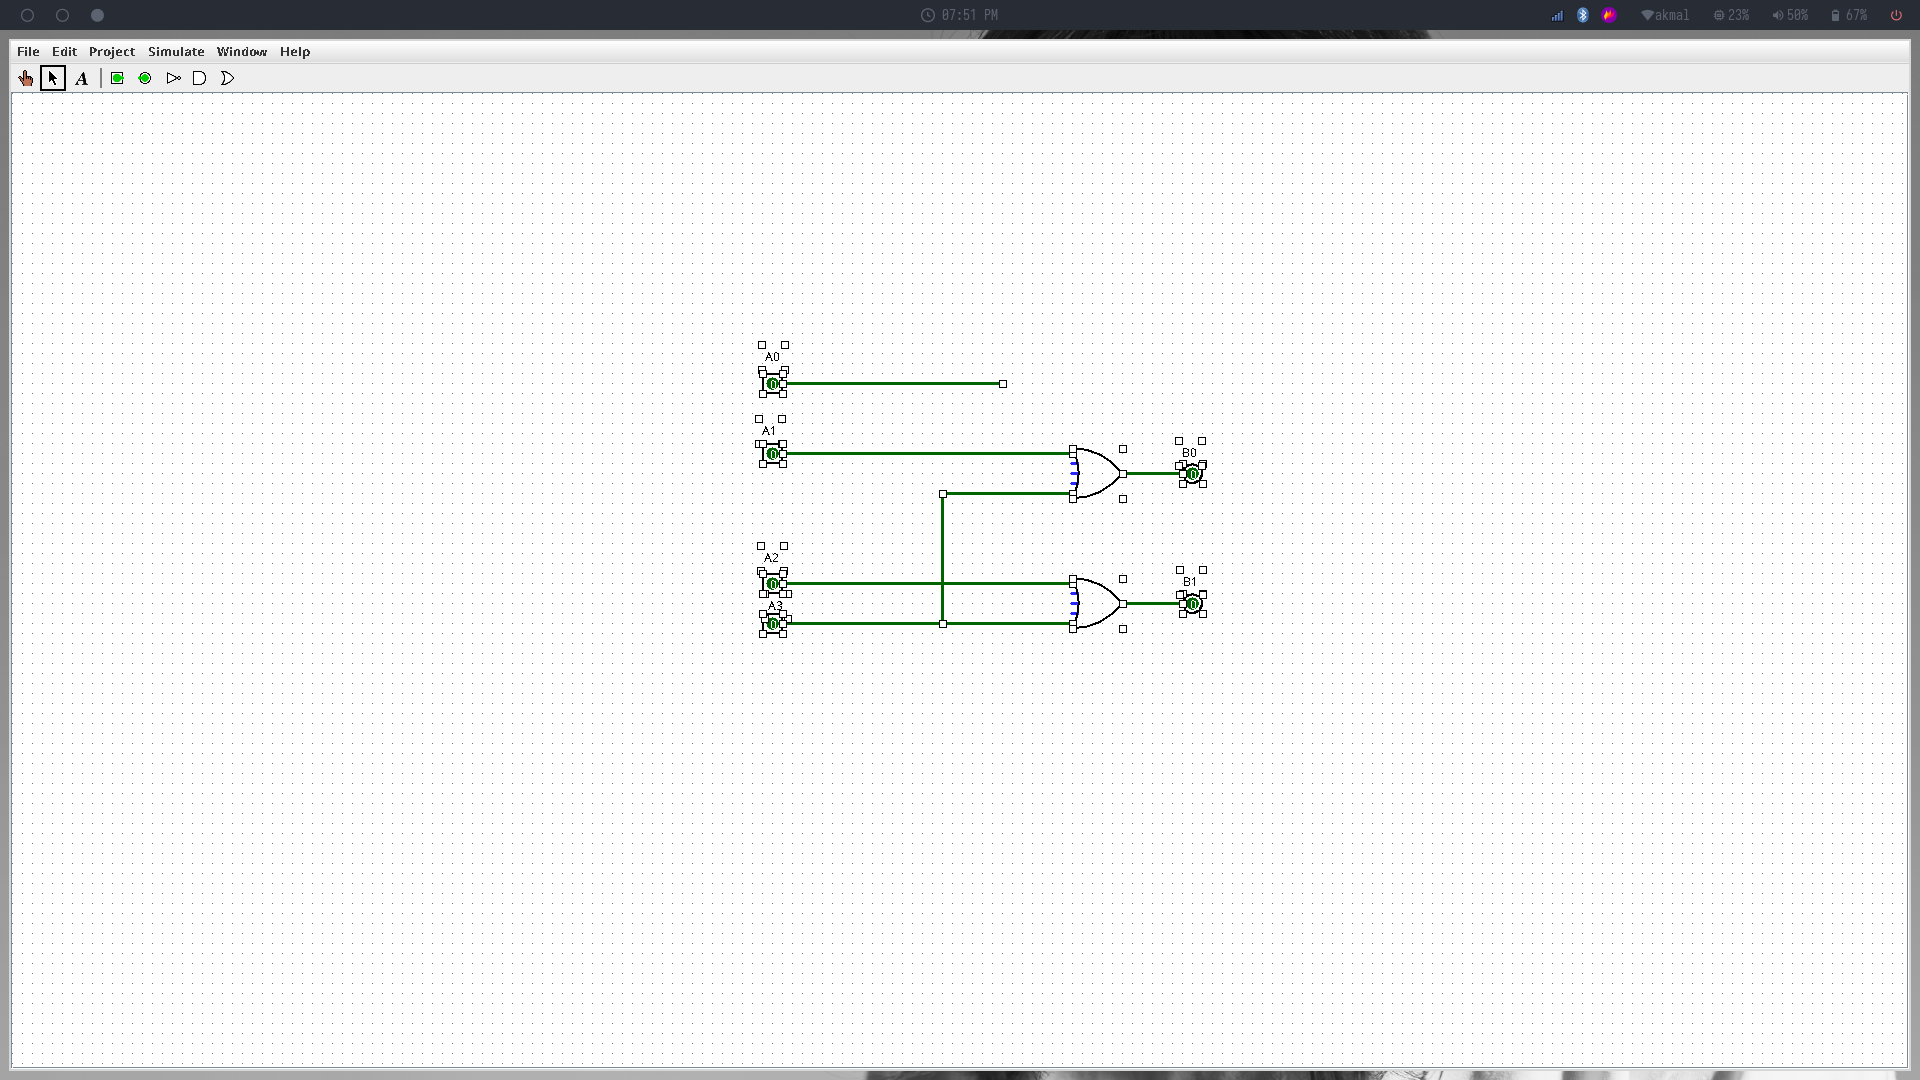
Task: Click the A2 pin label
Action: coord(771,558)
